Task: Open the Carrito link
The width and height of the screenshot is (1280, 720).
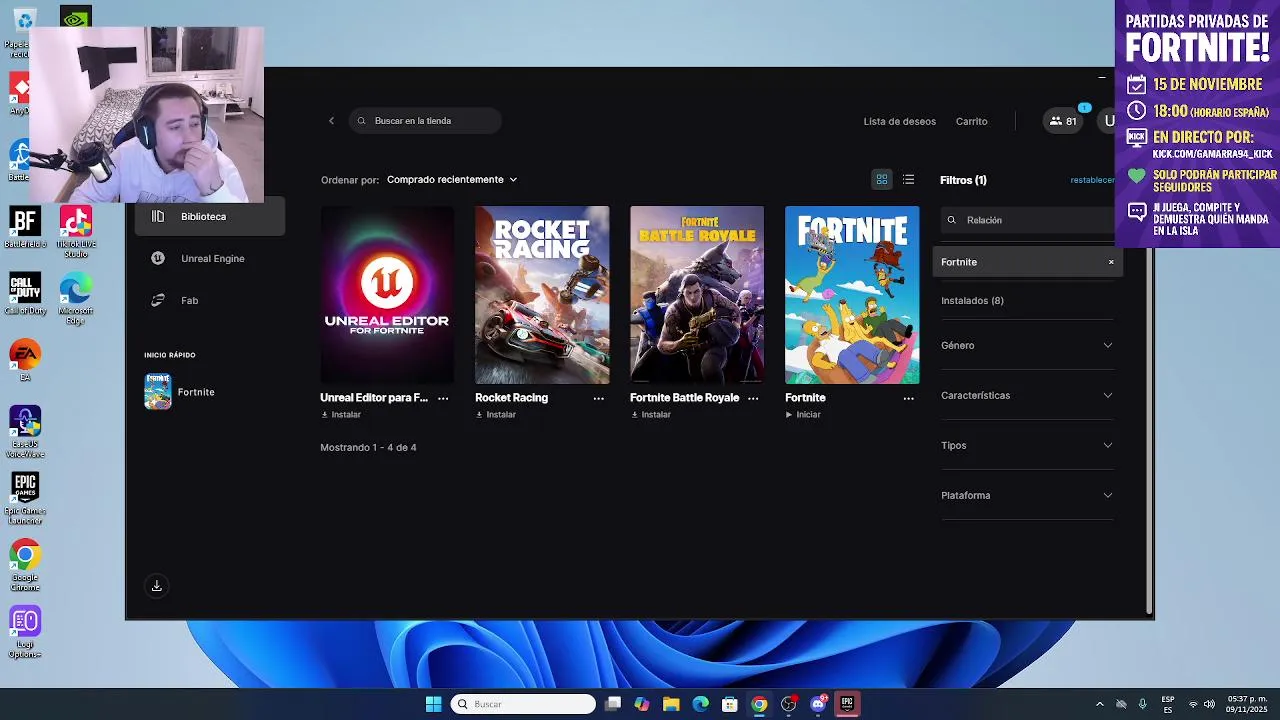Action: click(x=971, y=121)
